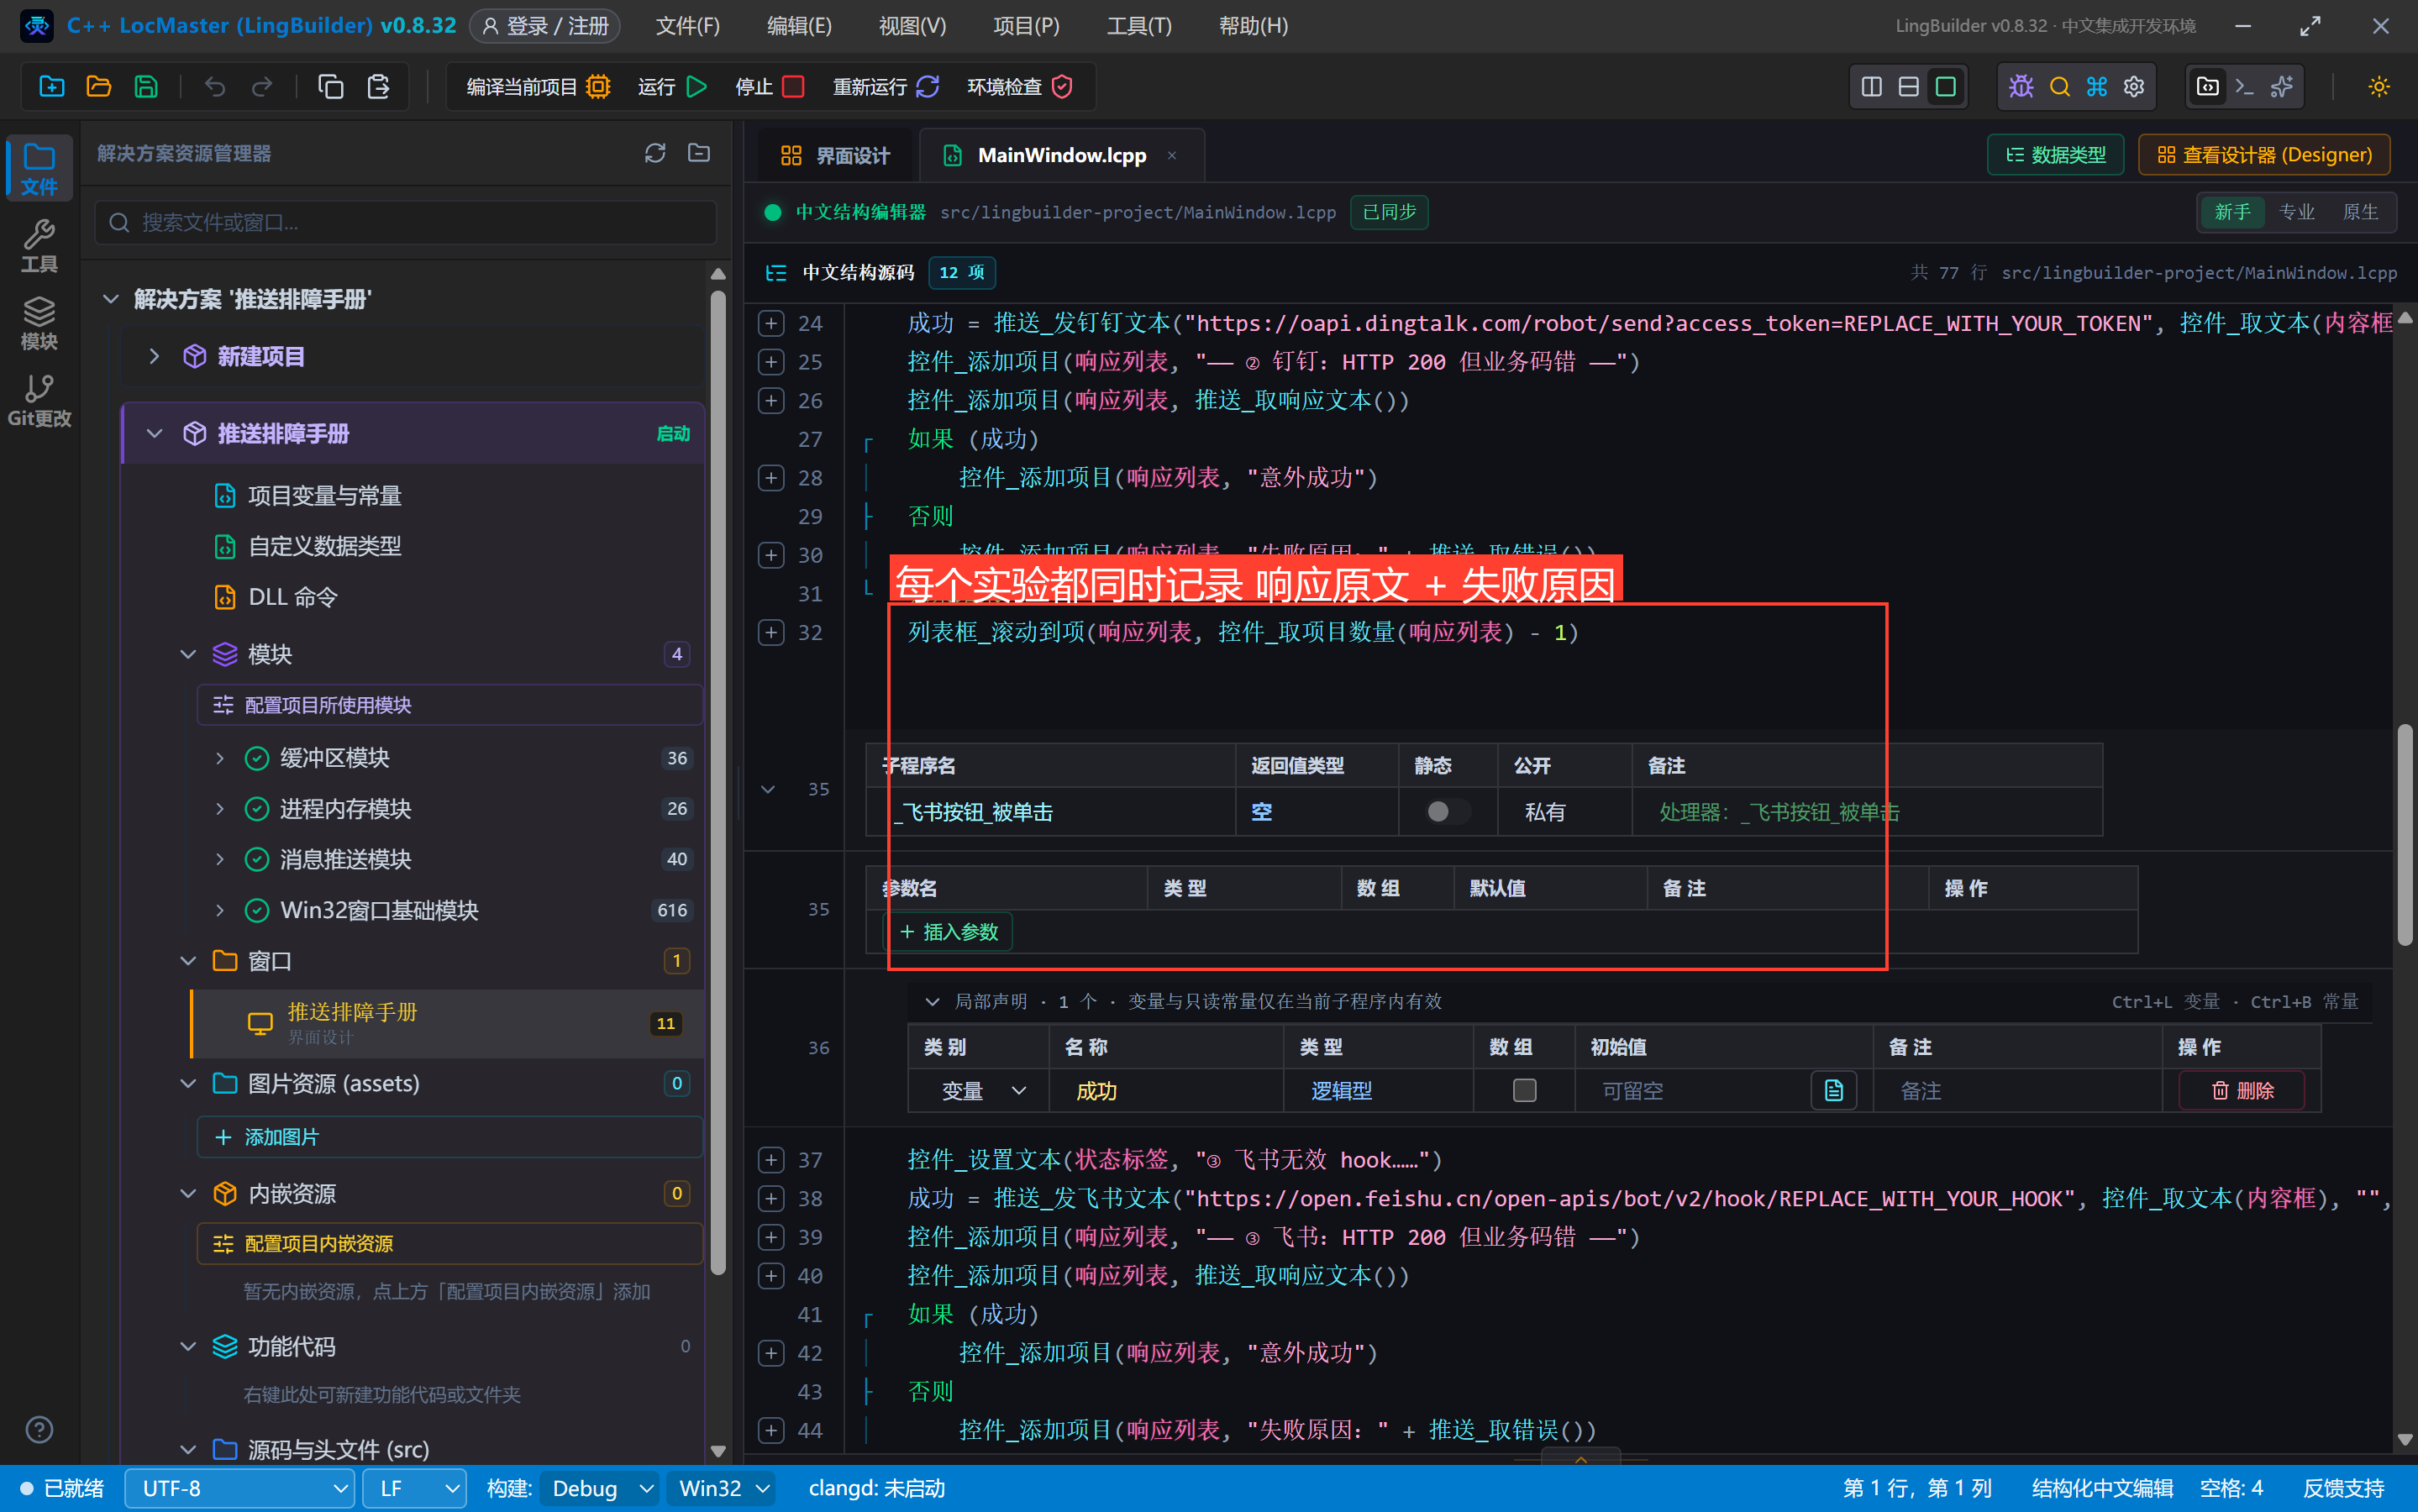
Task: Open the 文件(F) menu
Action: [687, 26]
